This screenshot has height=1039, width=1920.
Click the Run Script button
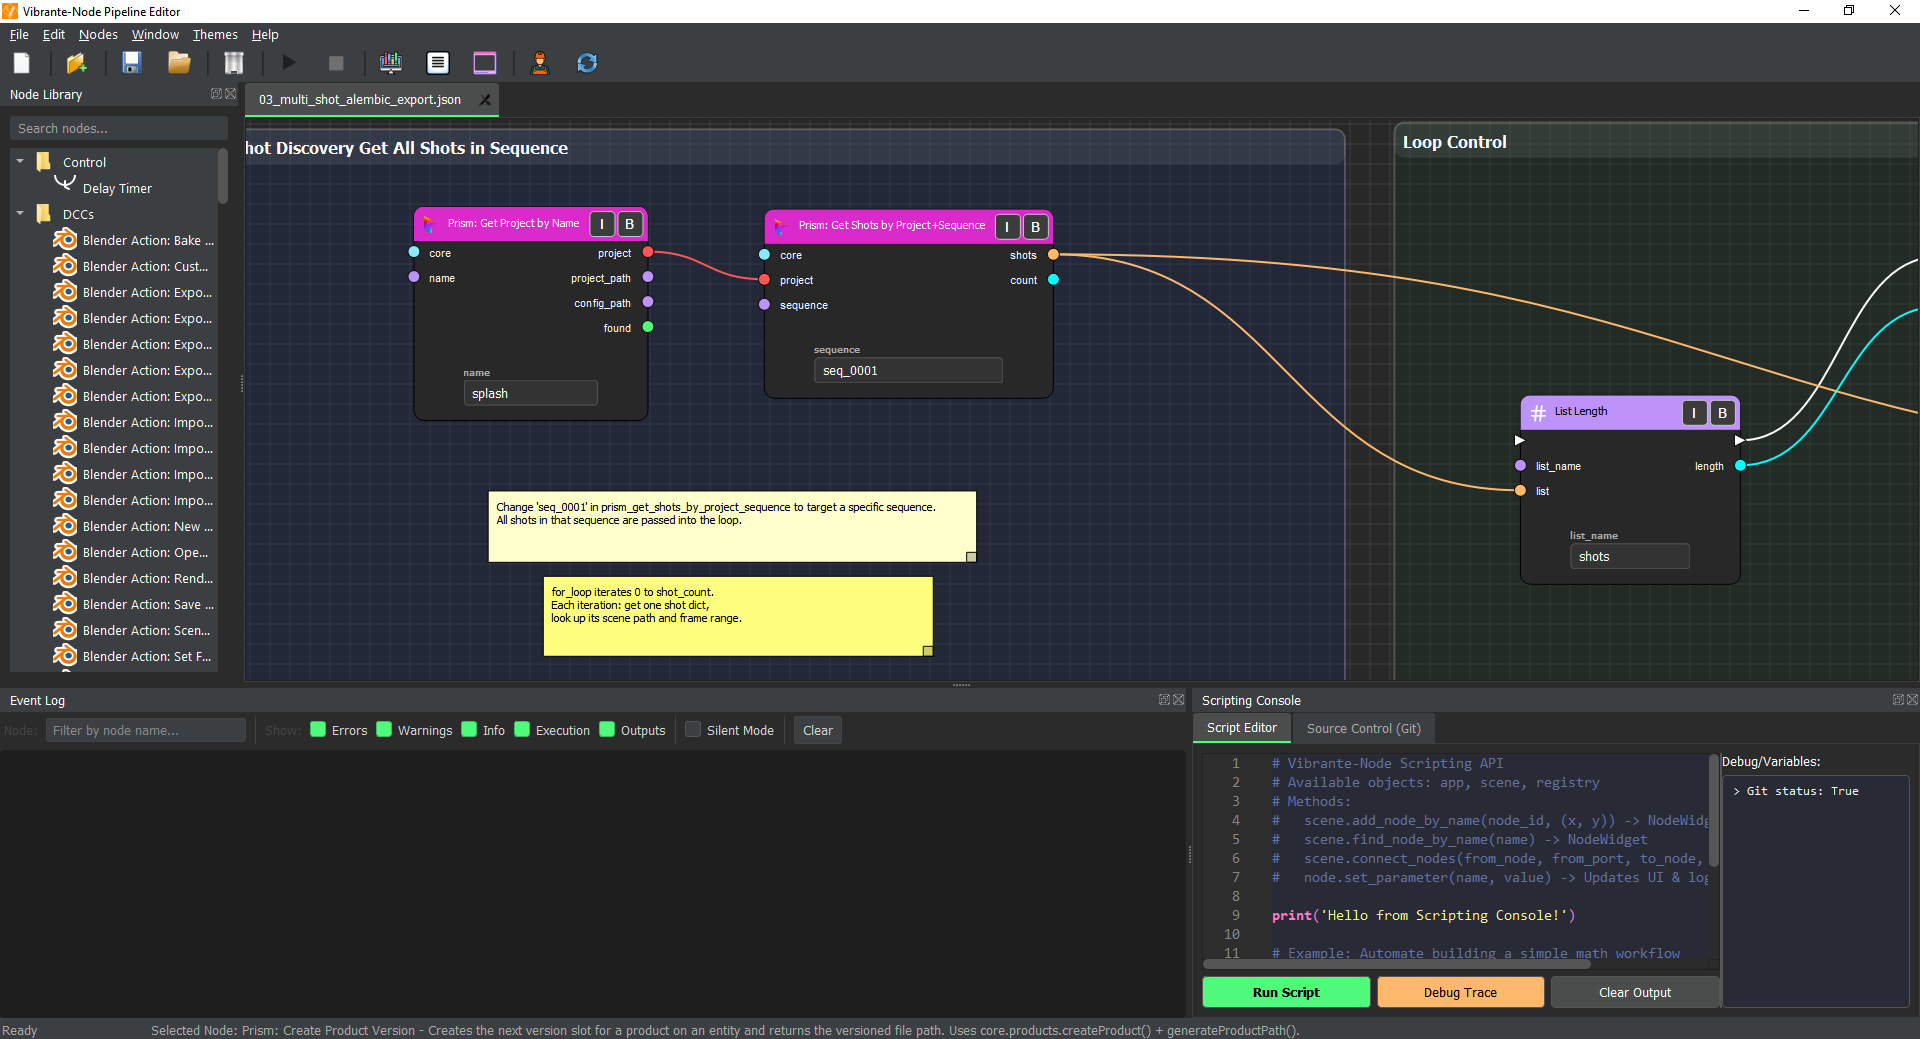[x=1285, y=992]
